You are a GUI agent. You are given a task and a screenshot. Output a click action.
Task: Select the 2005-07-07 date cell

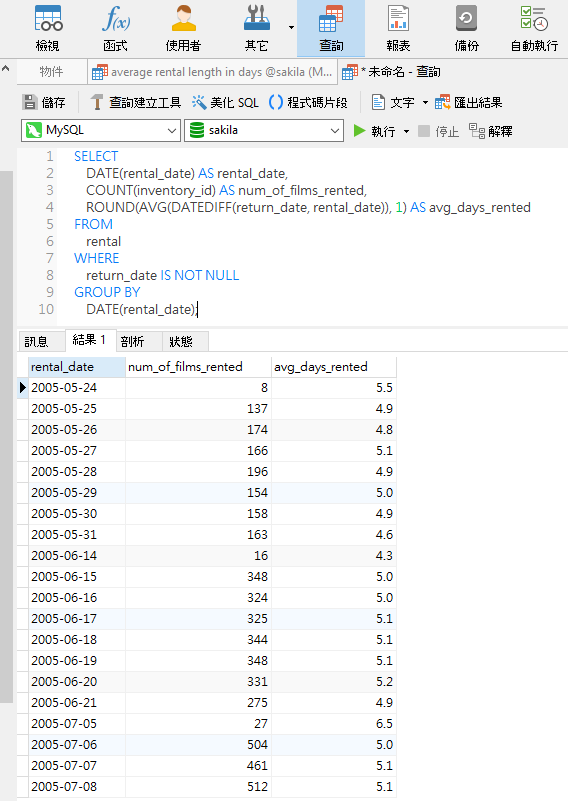click(x=77, y=765)
